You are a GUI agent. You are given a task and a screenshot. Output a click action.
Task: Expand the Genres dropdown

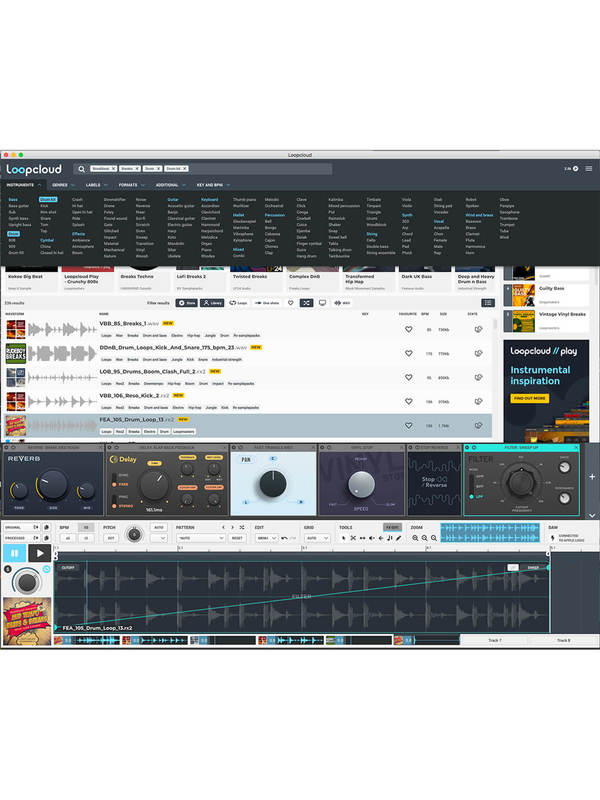pyautogui.click(x=61, y=185)
